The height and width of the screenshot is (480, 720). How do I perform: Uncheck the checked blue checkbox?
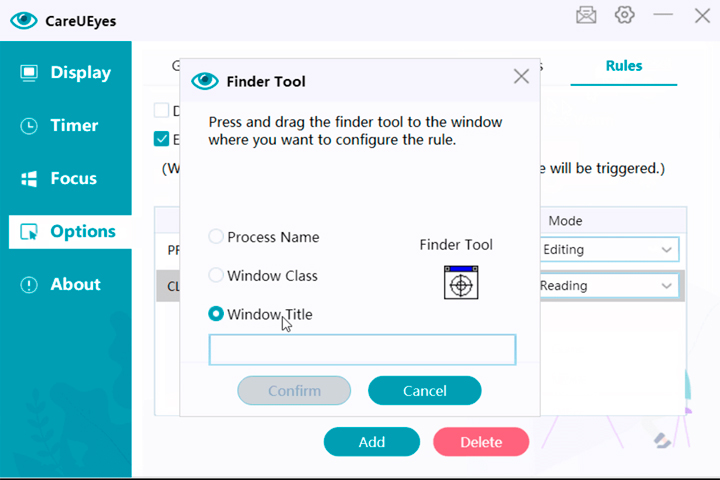click(x=161, y=139)
